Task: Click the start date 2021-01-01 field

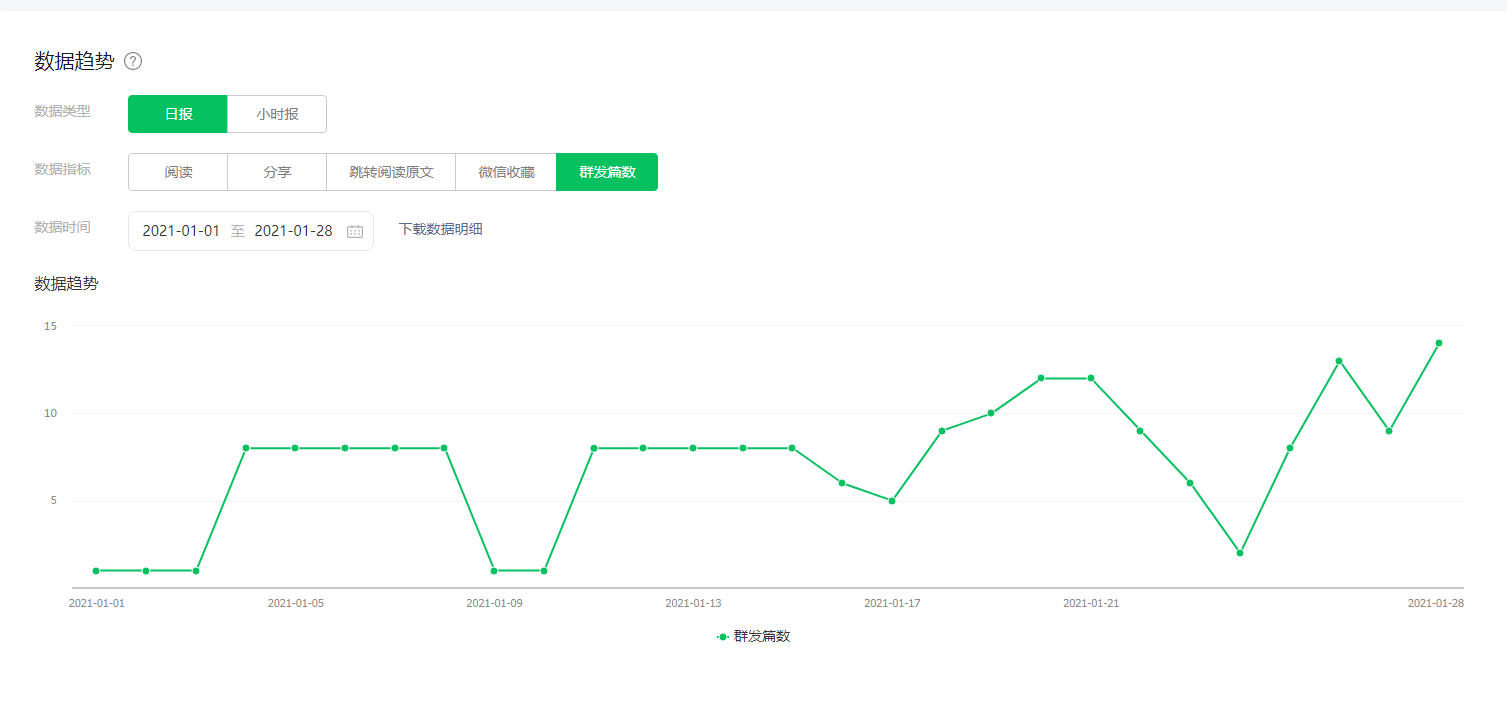Action: click(x=181, y=231)
